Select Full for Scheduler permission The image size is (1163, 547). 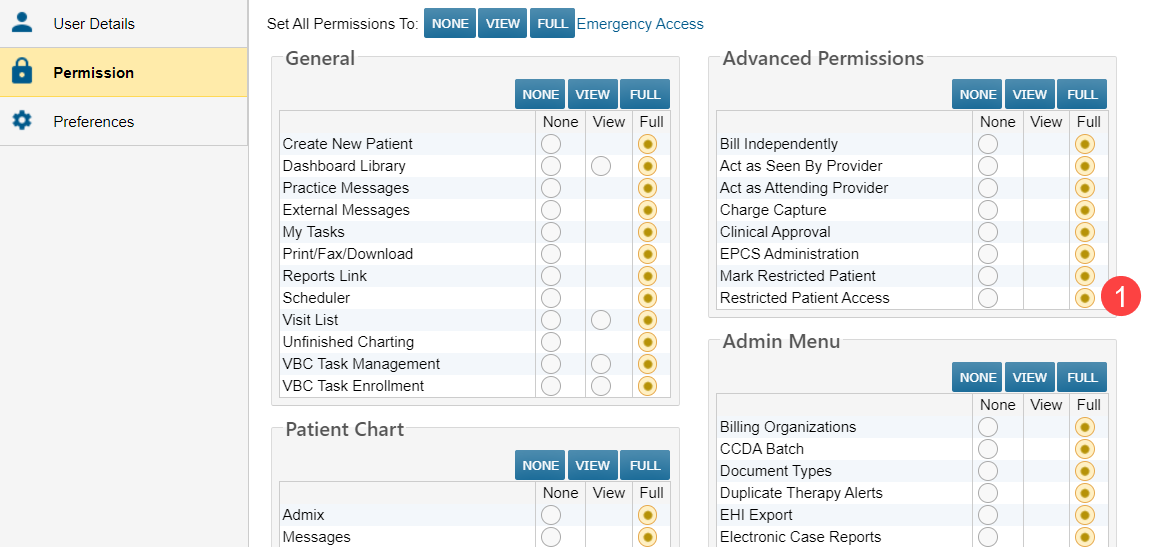point(648,298)
